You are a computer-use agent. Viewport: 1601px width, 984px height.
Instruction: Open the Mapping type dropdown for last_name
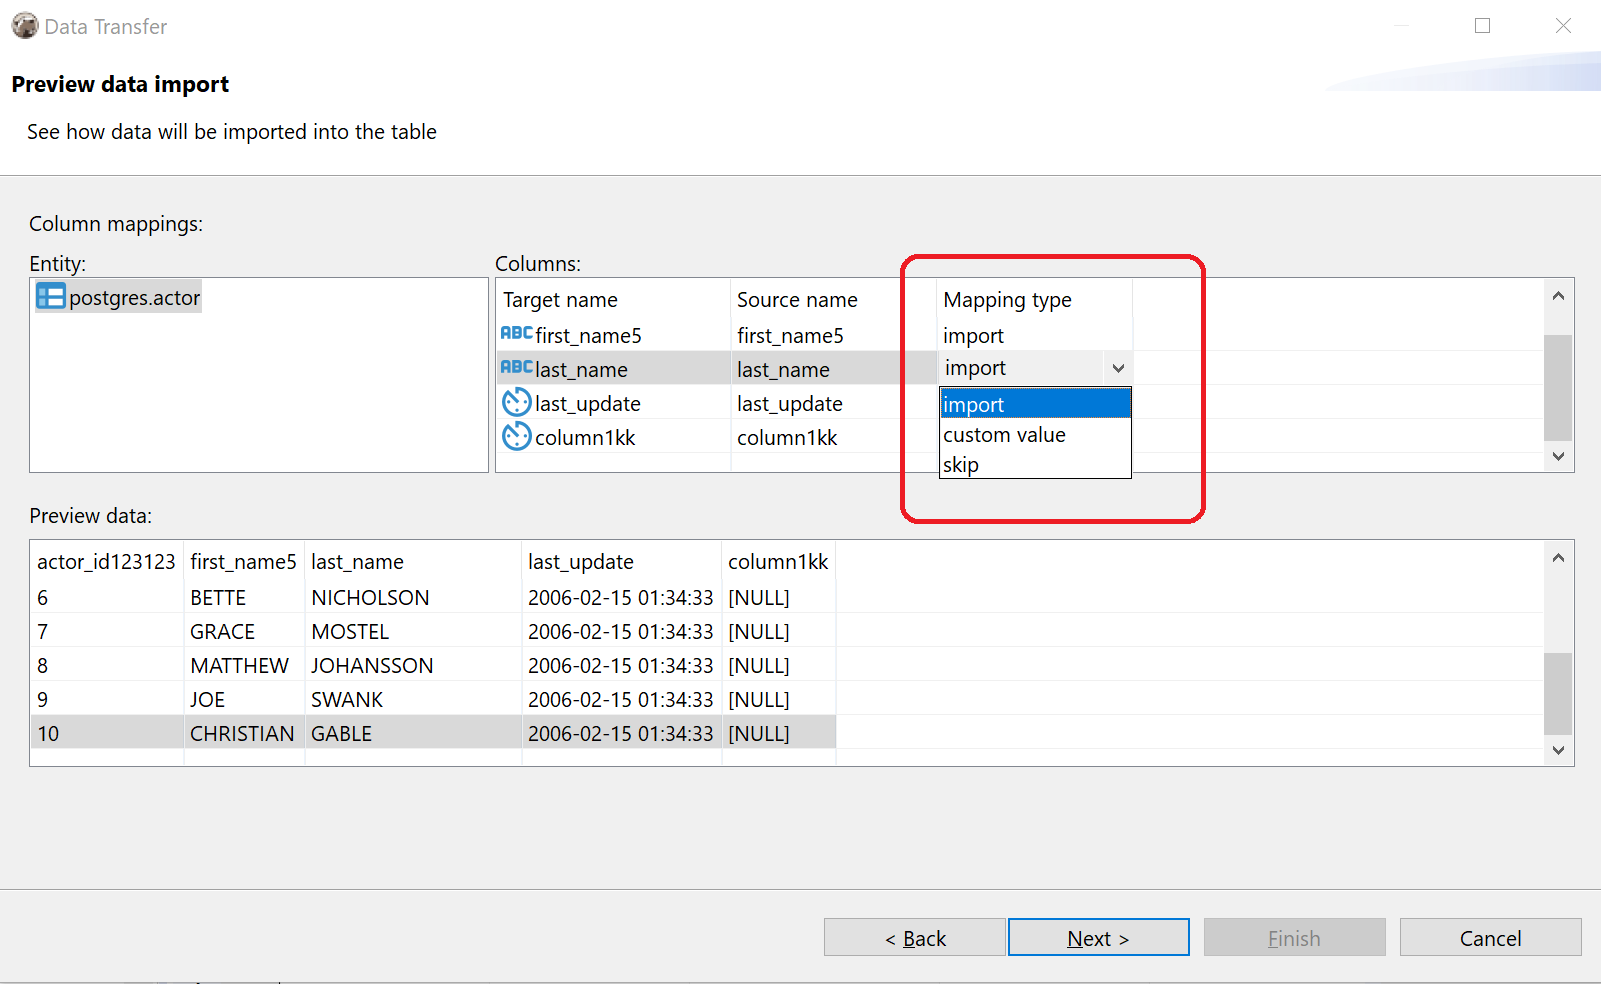coord(1118,367)
